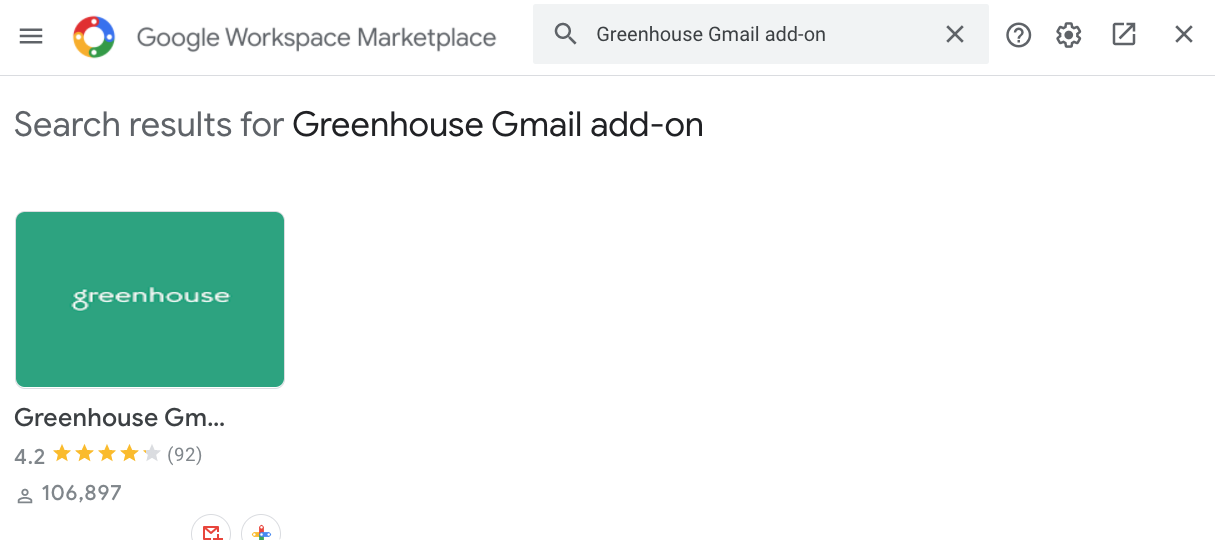Open the "Greenhouse Gm..." app title
Screen dimensions: 1215x542
pos(120,418)
